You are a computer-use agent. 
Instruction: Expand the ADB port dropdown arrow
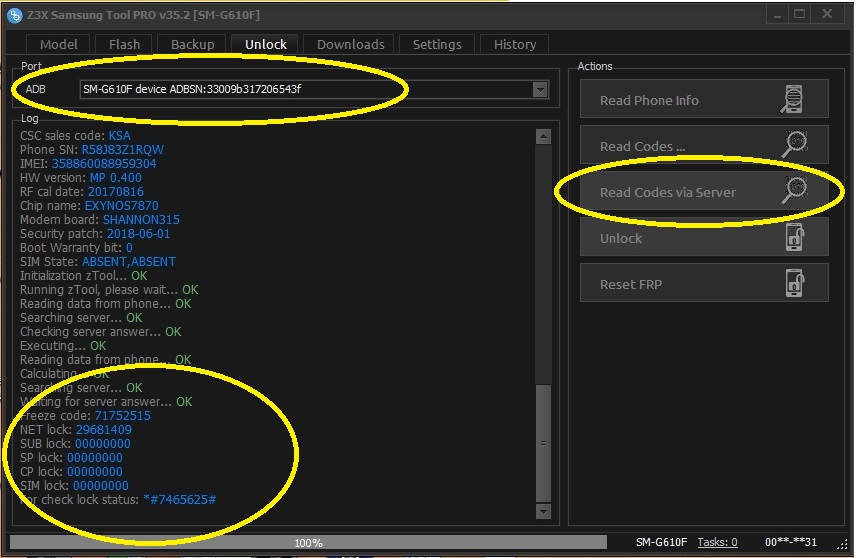click(x=540, y=90)
